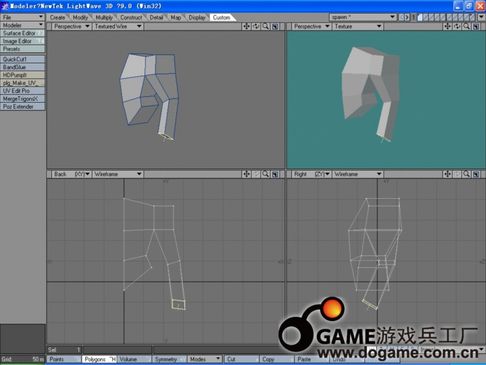Viewport: 486px width, 365px height.
Task: Click rotate icon in teal Texture viewport
Action: tap(457, 26)
